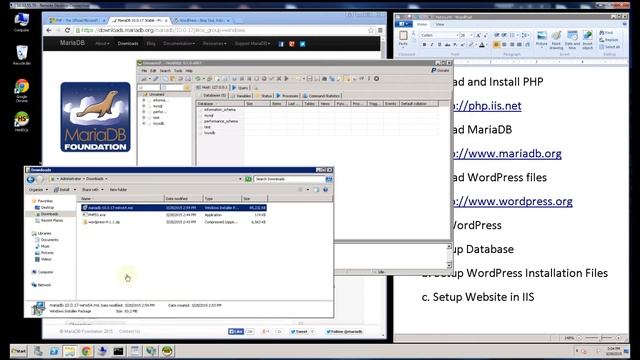Select the wordpress-4.1.1.zip file

[174, 222]
